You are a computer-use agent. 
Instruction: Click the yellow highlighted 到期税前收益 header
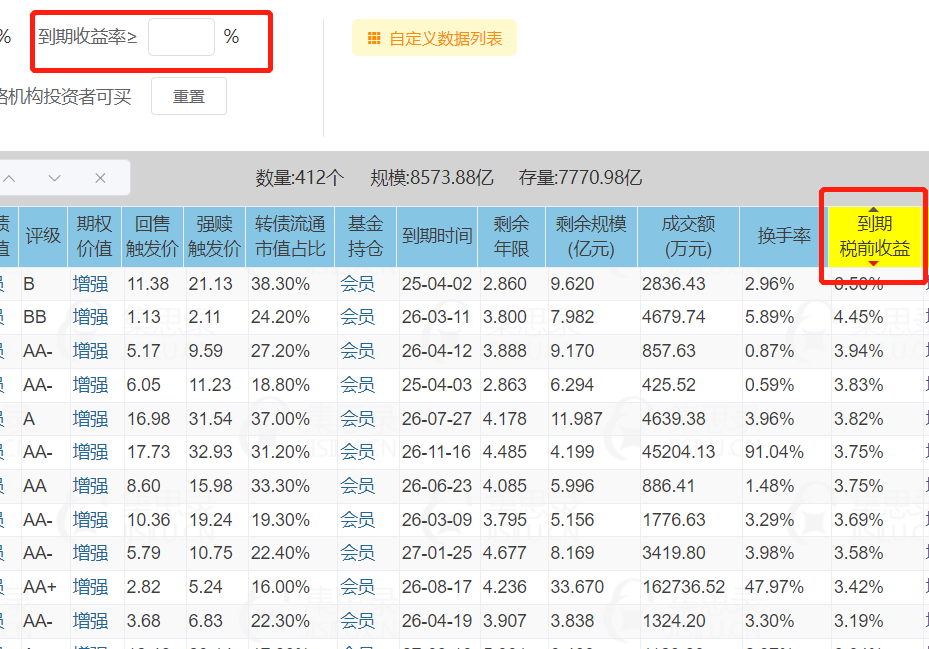click(874, 236)
